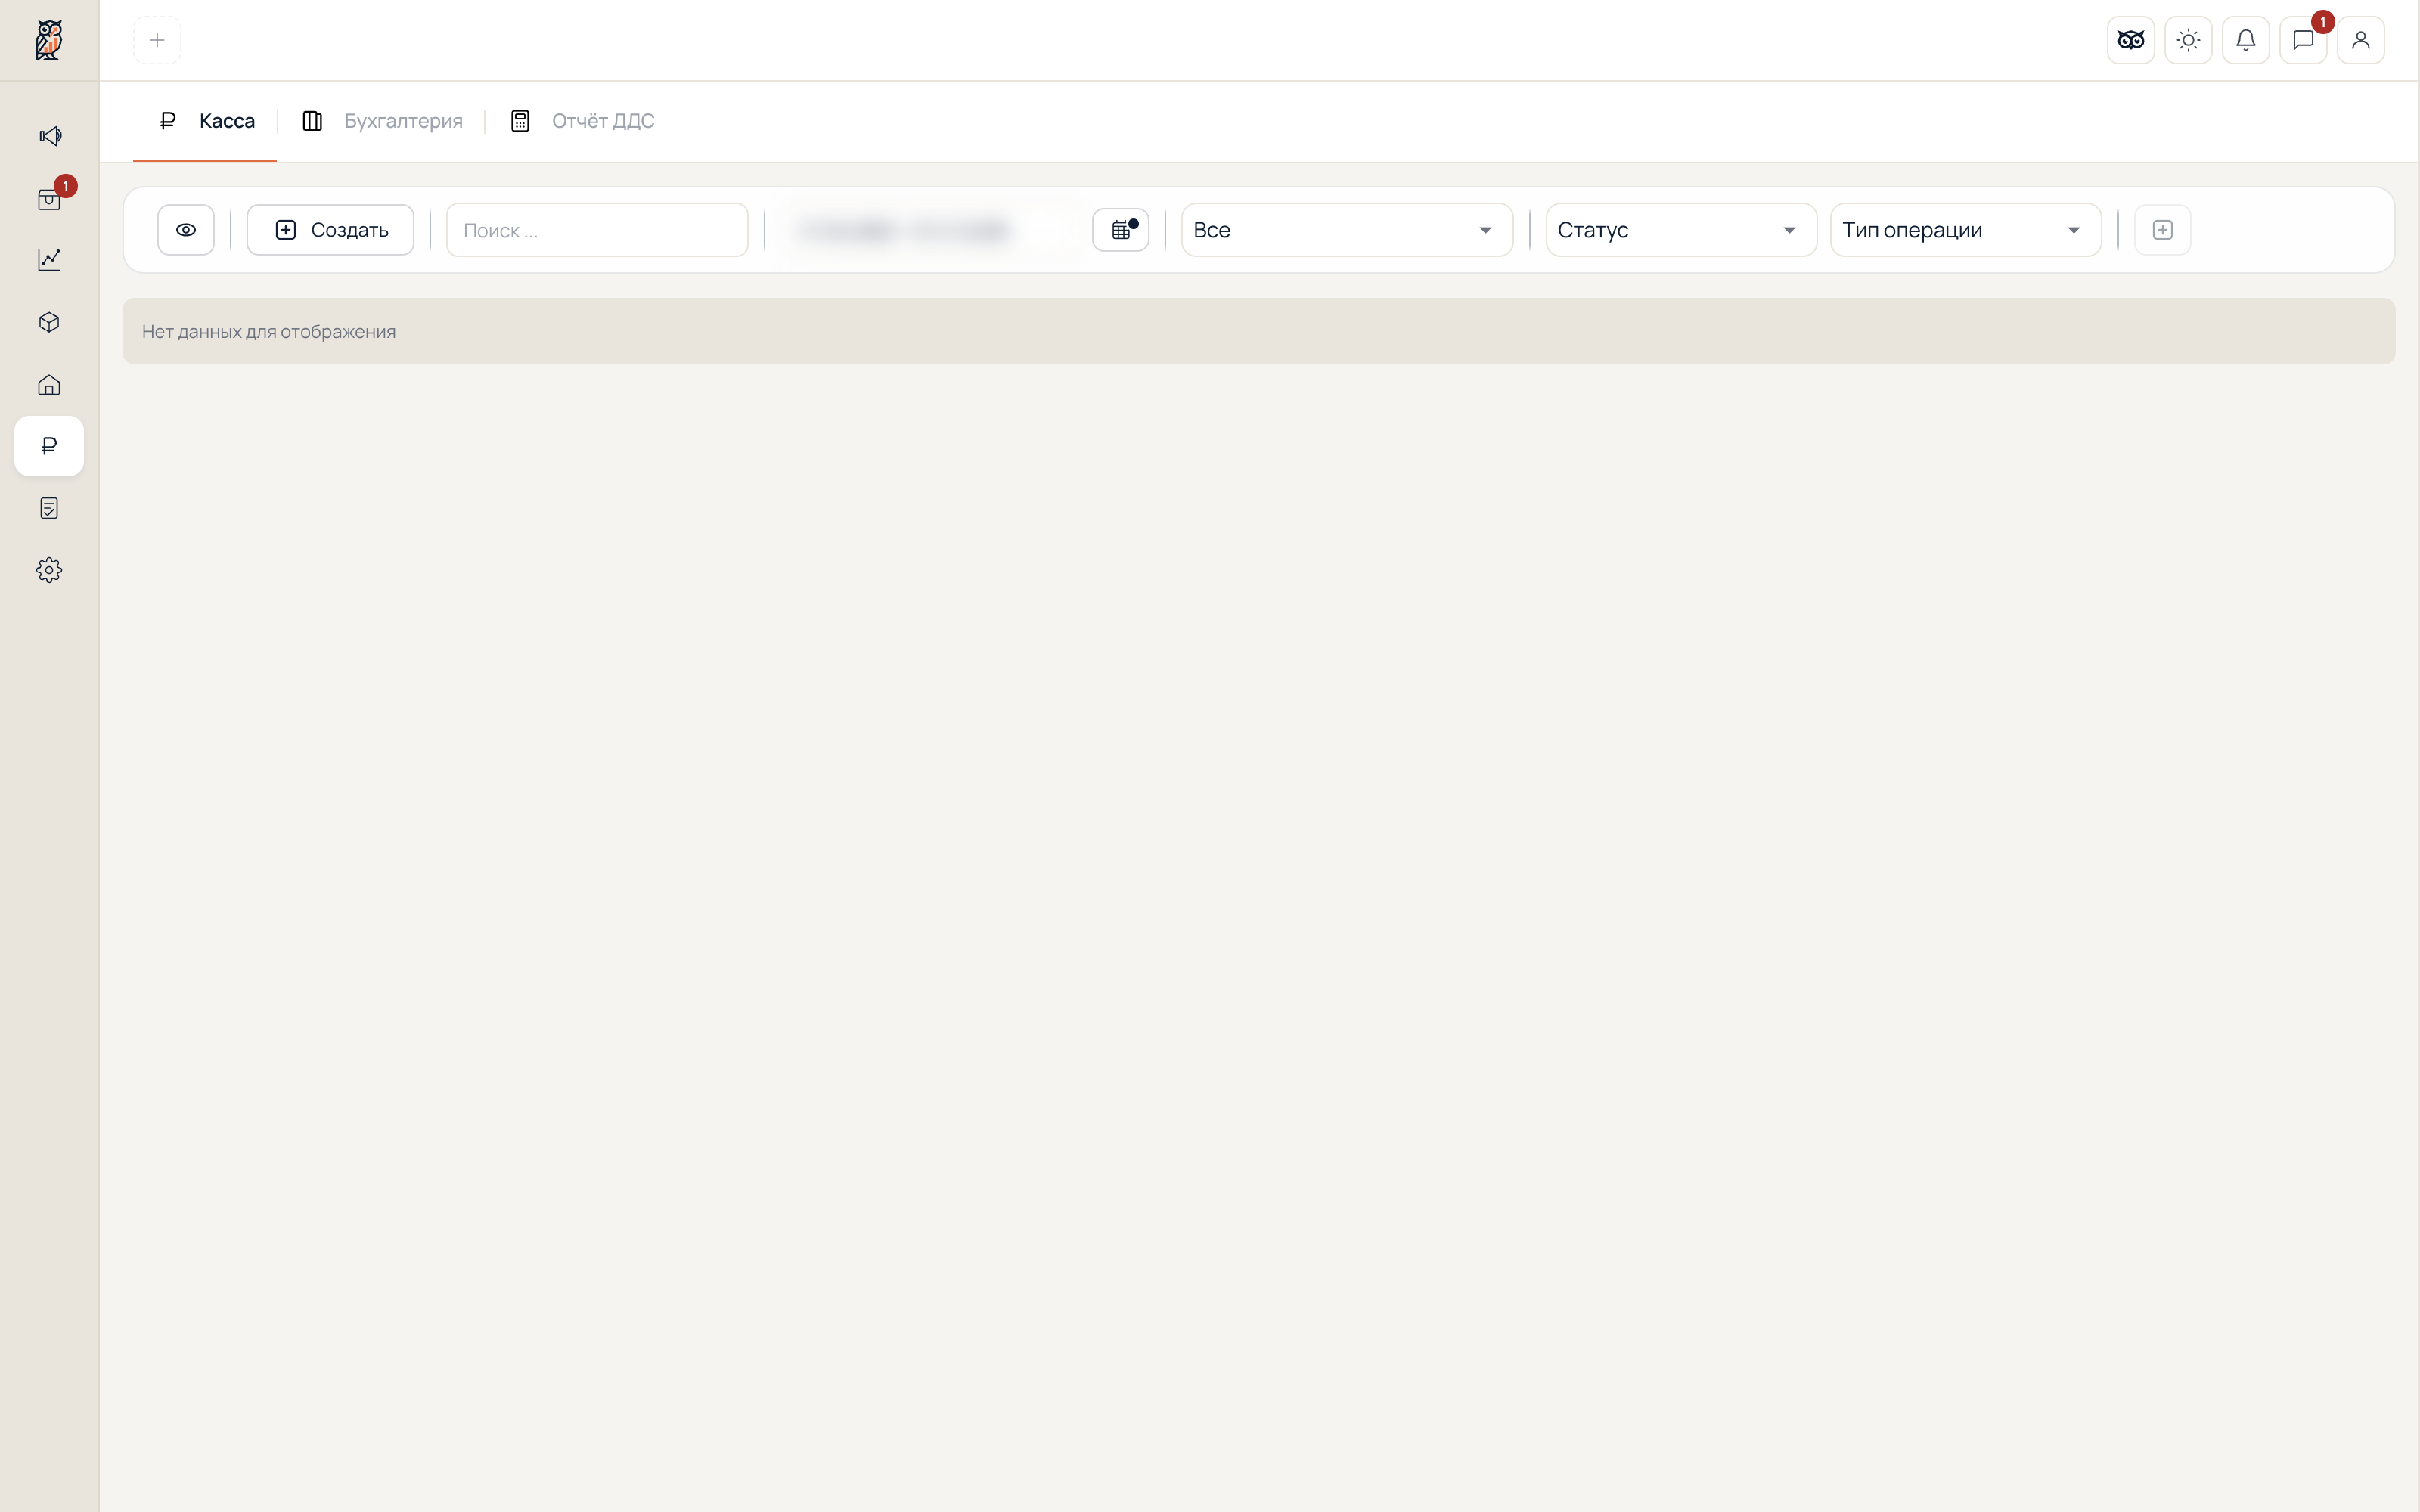This screenshot has width=2420, height=1512.
Task: Open the warehouse home section
Action: (49, 385)
